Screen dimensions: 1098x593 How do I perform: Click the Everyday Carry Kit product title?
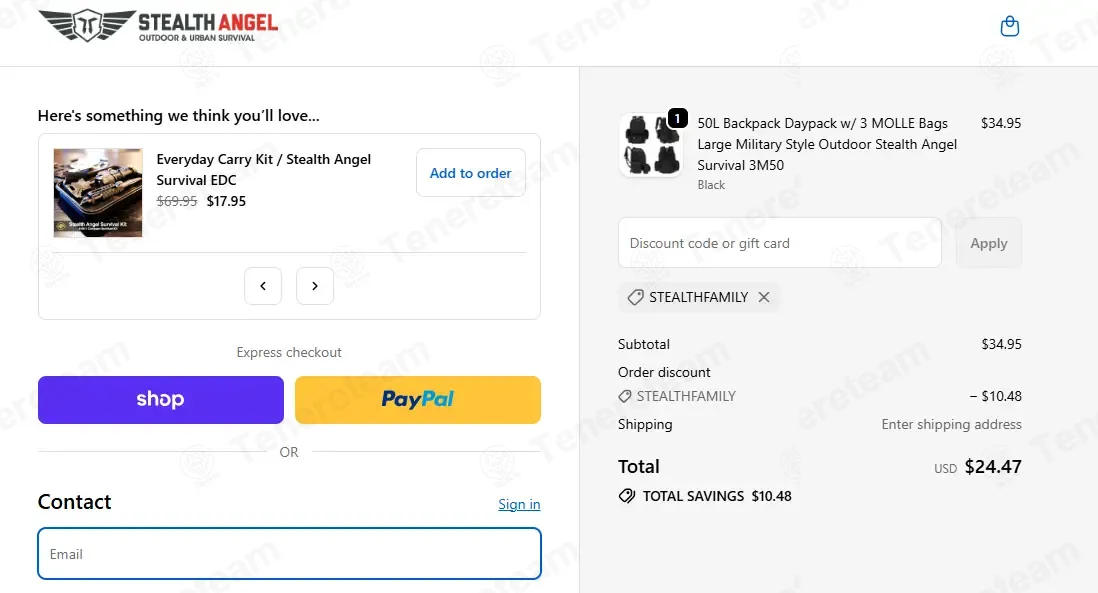coord(263,169)
